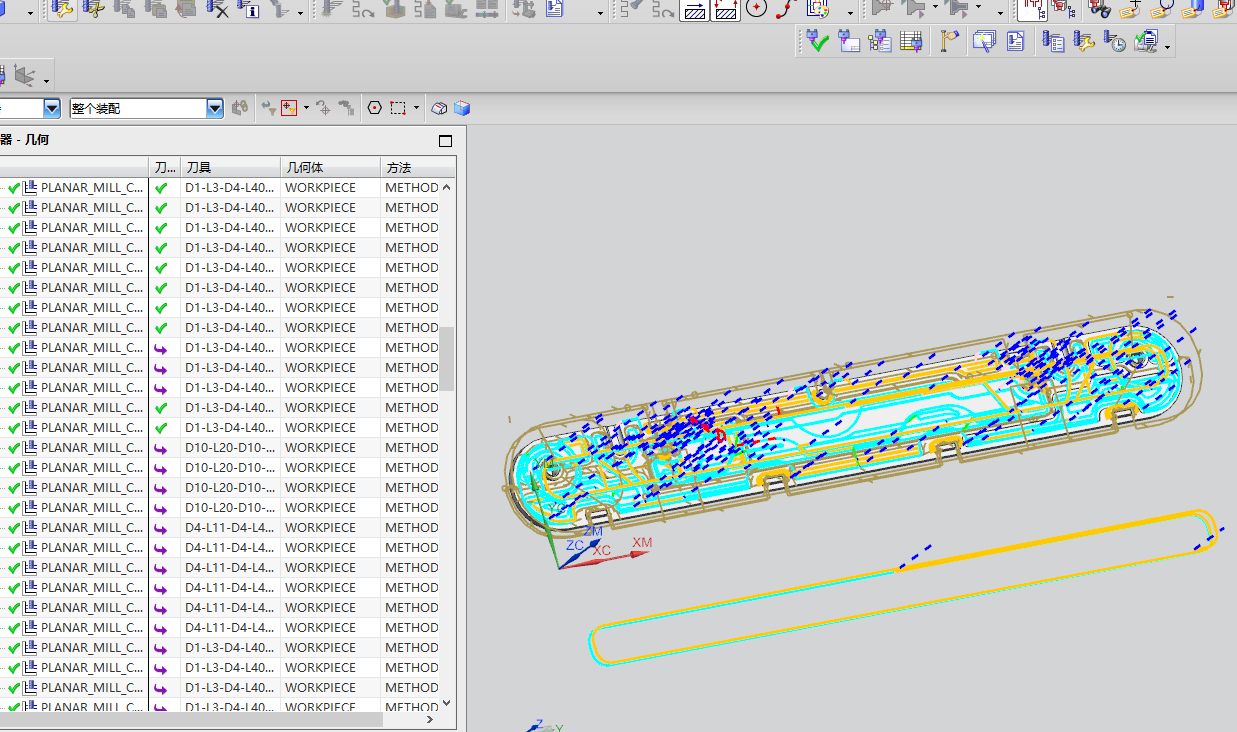The width and height of the screenshot is (1237, 732).
Task: Click the hexagon snap point icon
Action: (375, 108)
